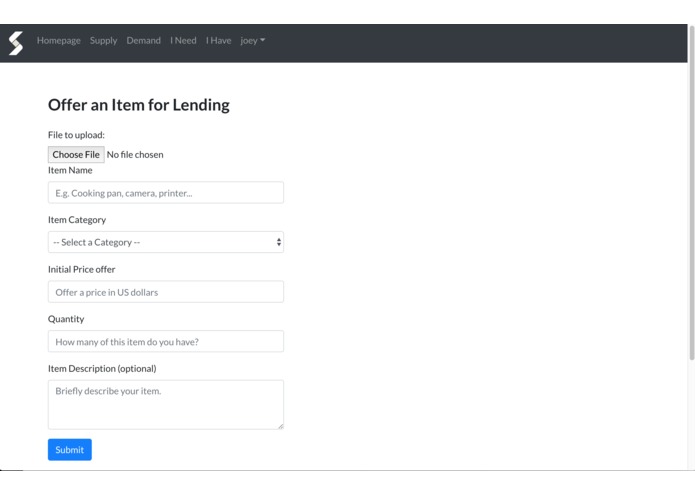Navigate to I Have page

tap(218, 40)
